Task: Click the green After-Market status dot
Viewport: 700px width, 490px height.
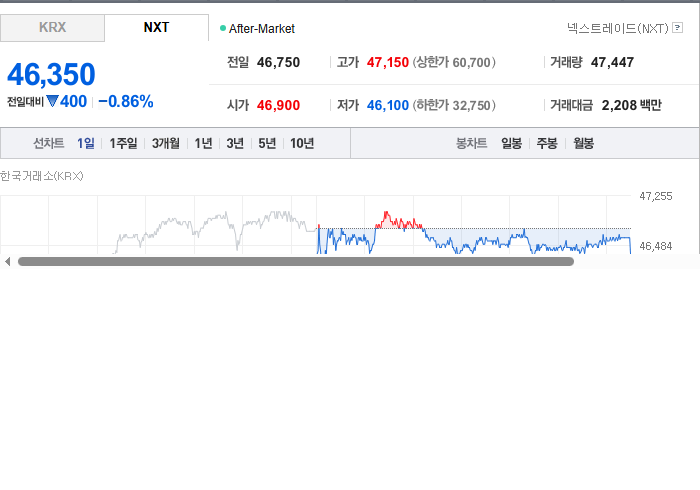Action: click(x=223, y=28)
